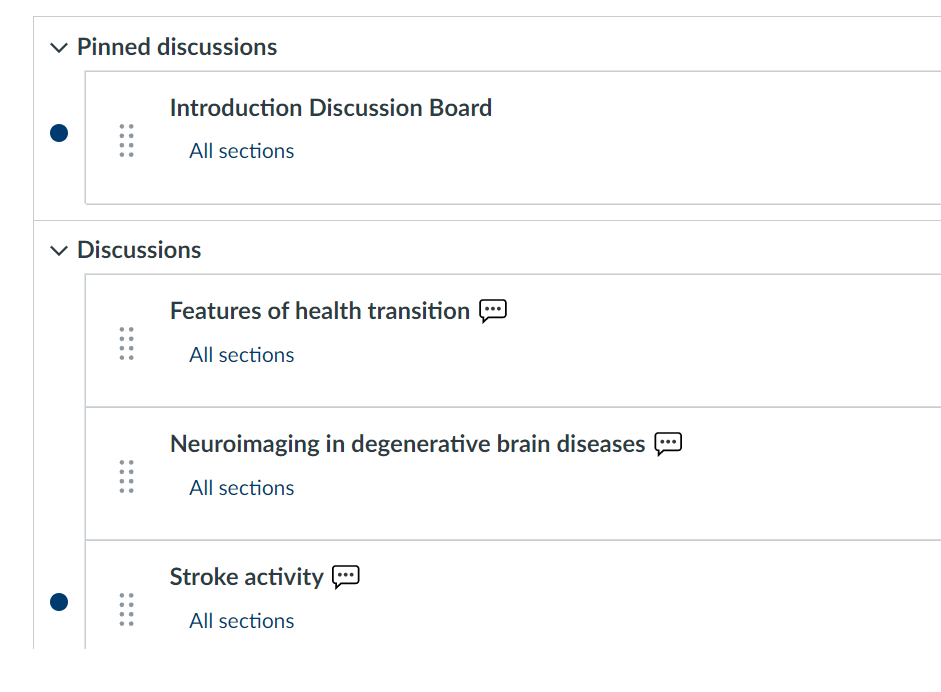Open the Stroke activity discussion
Screen dimensions: 941x692
click(x=246, y=577)
